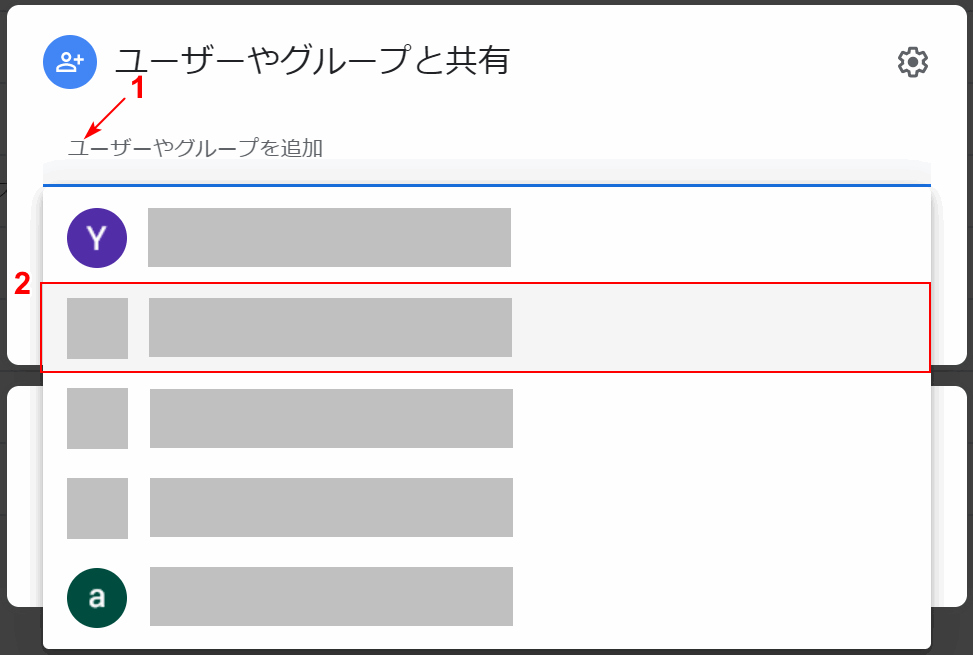The height and width of the screenshot is (655, 973).
Task: Click the empty right side of the Y suggestion row
Action: [720, 238]
